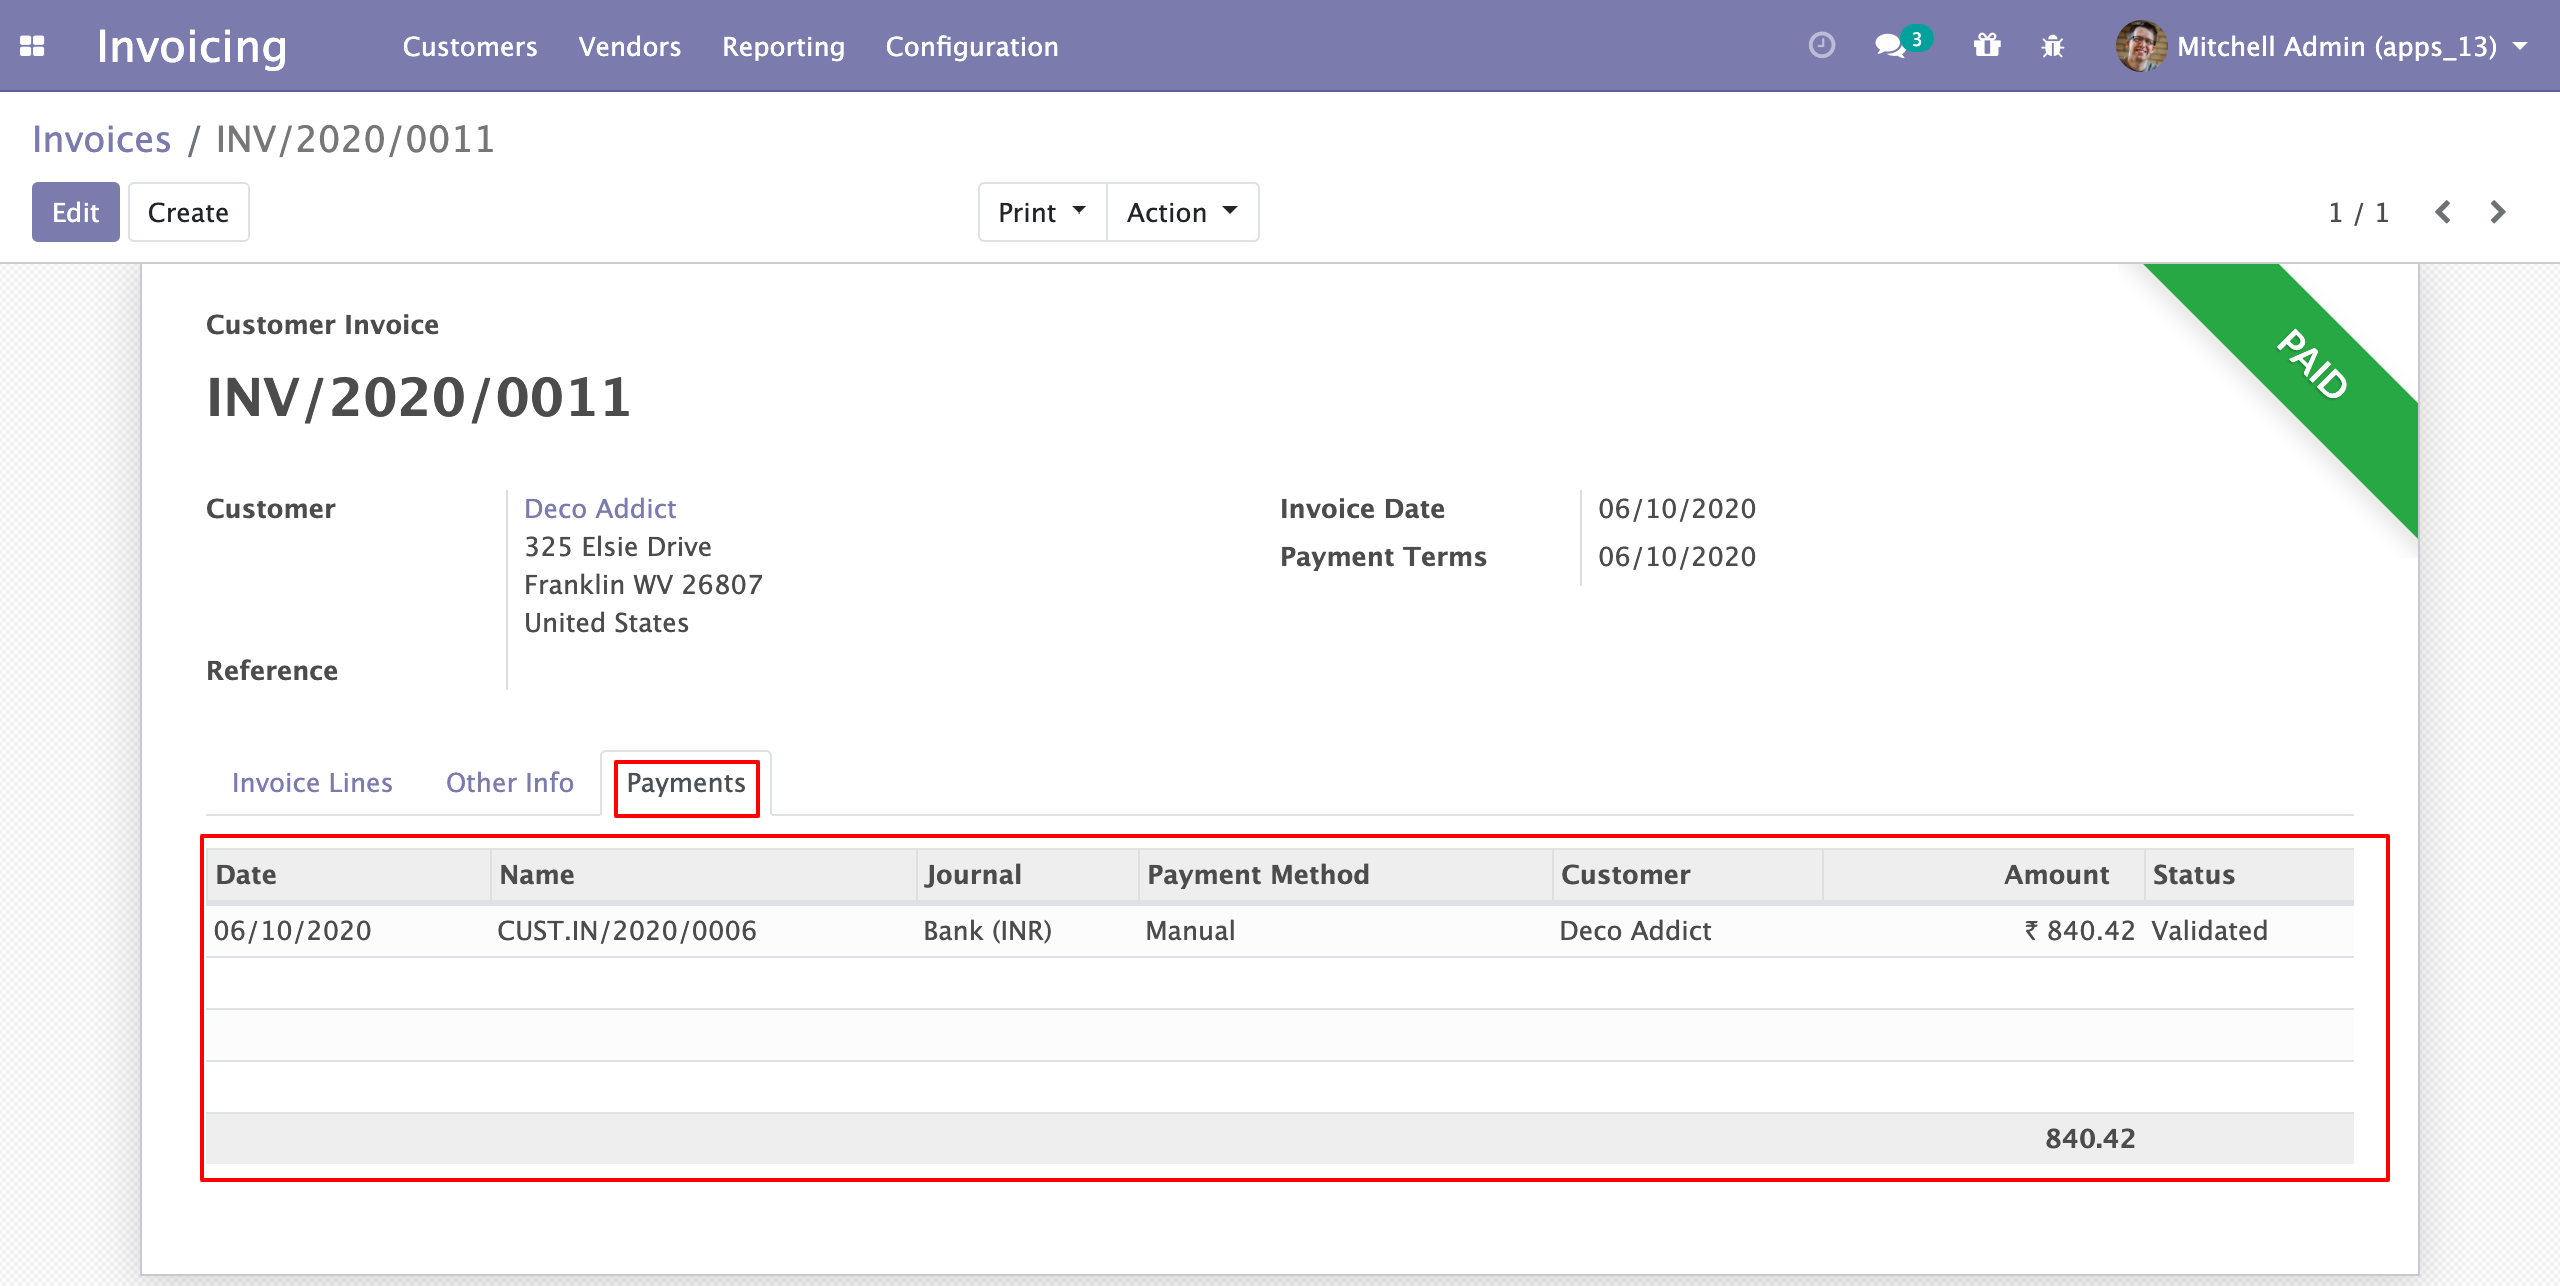Click the ₹ 840.42 amount cell
This screenshot has width=2560, height=1286.
pos(2080,930)
